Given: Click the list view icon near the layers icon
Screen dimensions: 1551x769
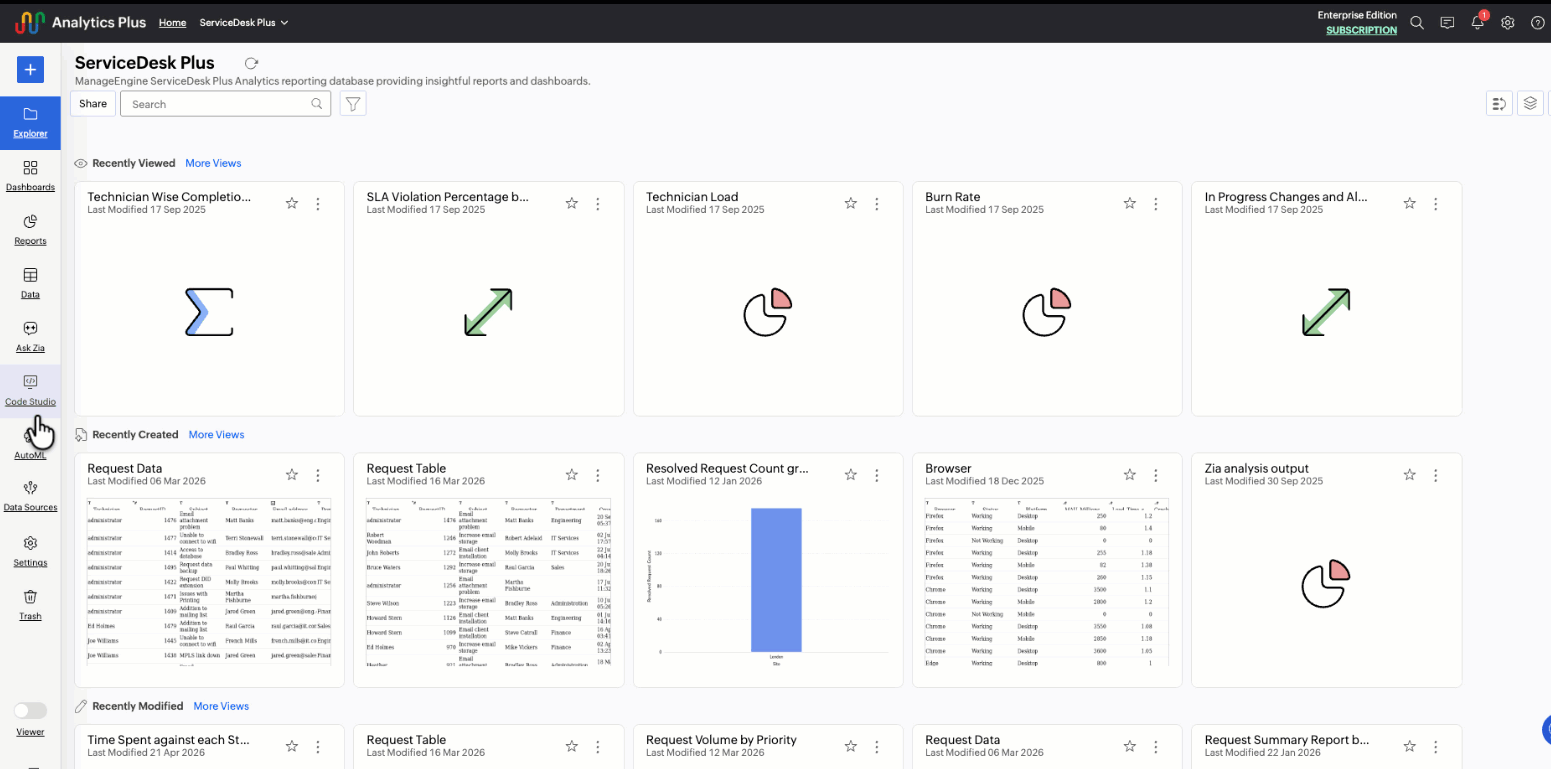Looking at the screenshot, I should click(1499, 103).
